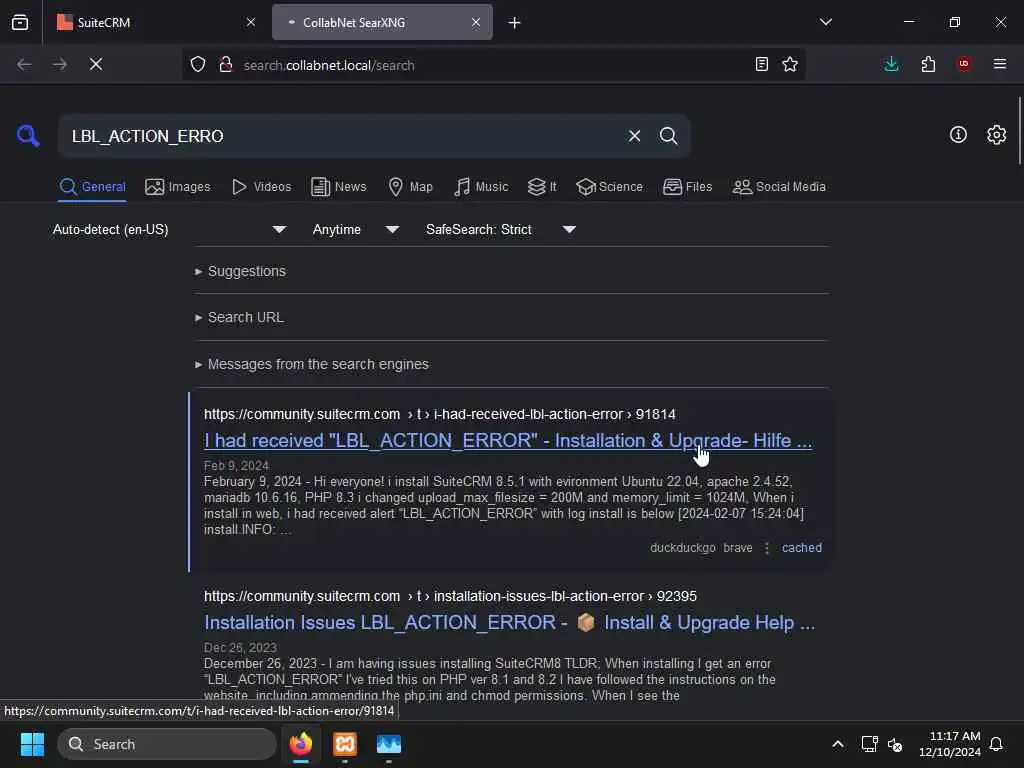This screenshot has height=768, width=1024.
Task: Open tracking protection shield icon
Action: (198, 64)
